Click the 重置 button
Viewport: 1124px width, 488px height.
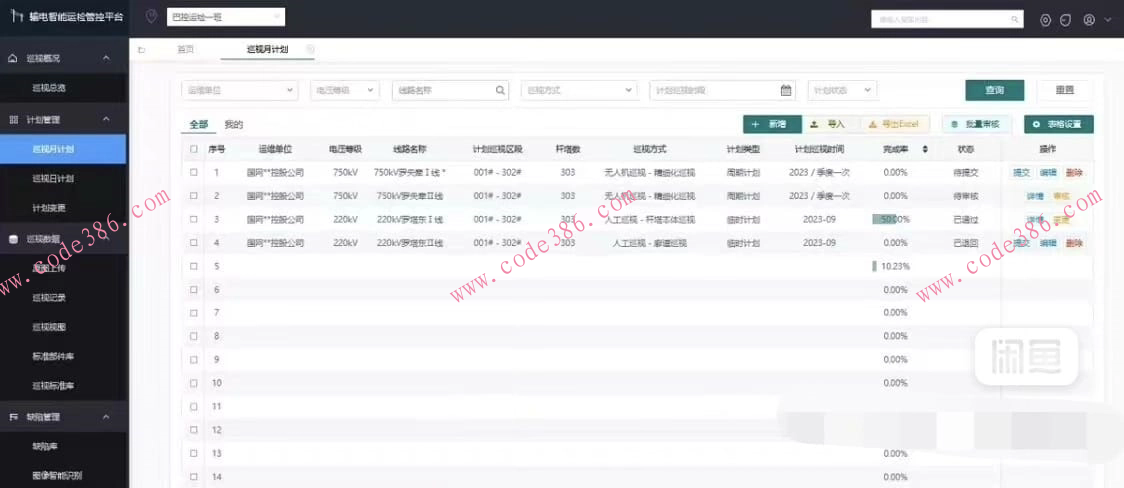pos(1065,90)
